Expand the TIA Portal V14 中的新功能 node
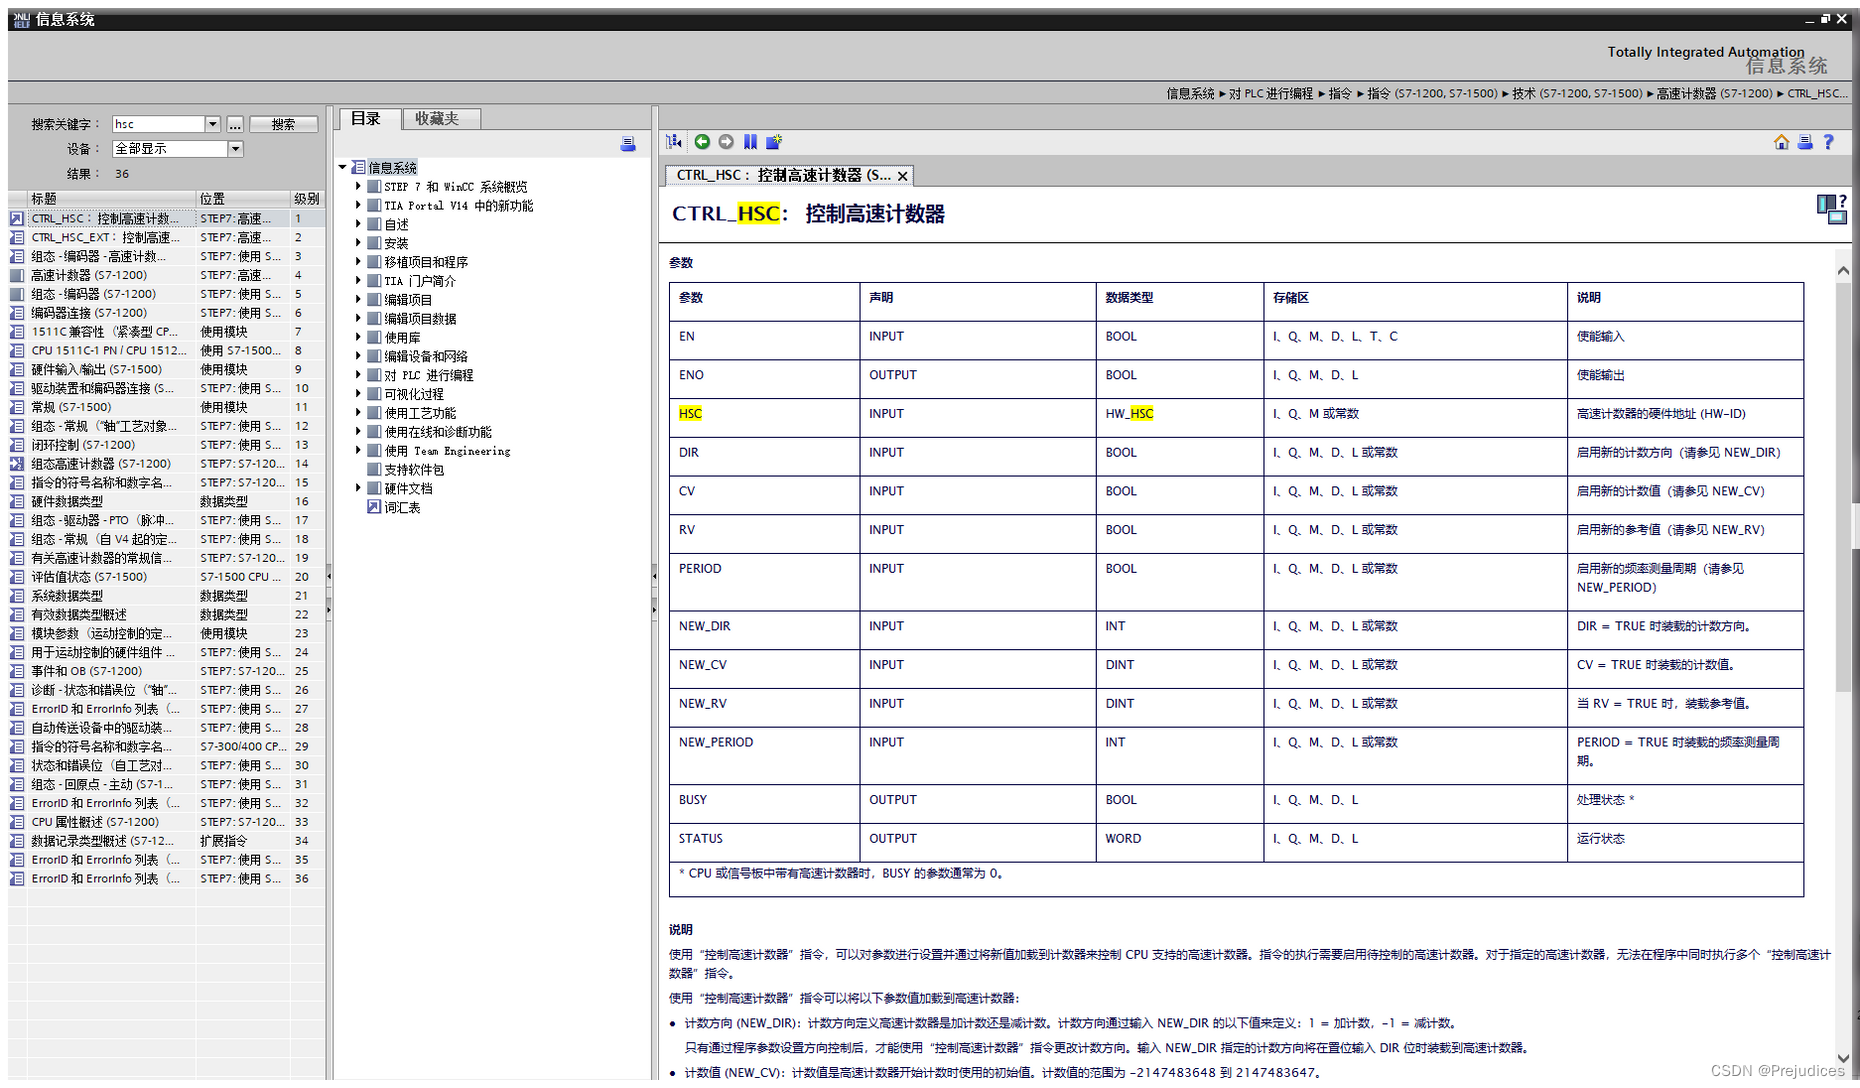The image size is (1860, 1088). pyautogui.click(x=358, y=205)
